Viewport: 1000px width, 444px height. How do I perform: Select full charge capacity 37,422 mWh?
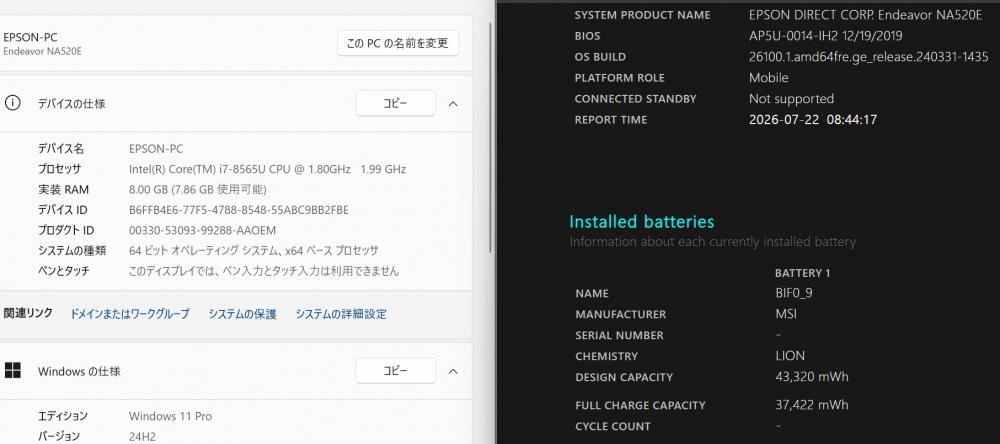[x=812, y=404]
